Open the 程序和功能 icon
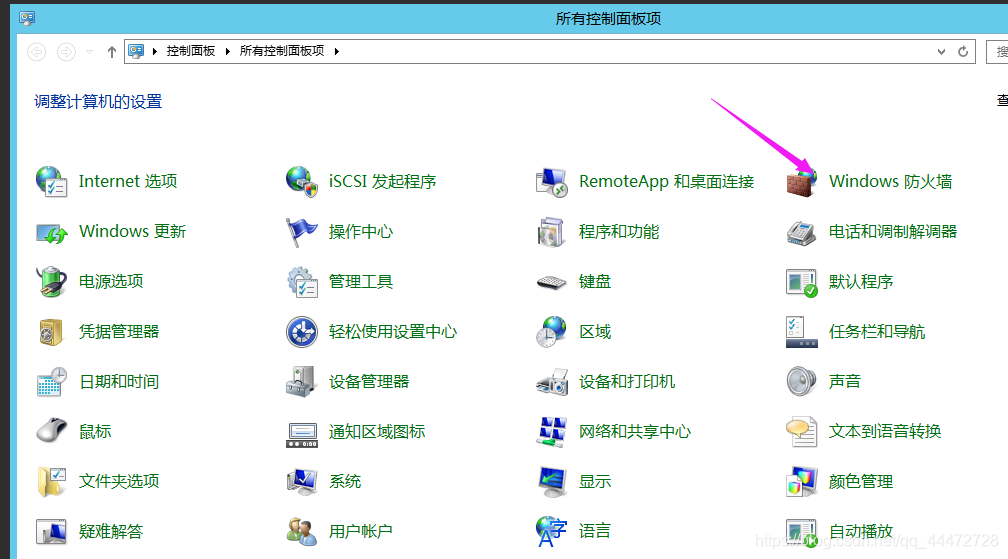1008x559 pixels. point(552,232)
